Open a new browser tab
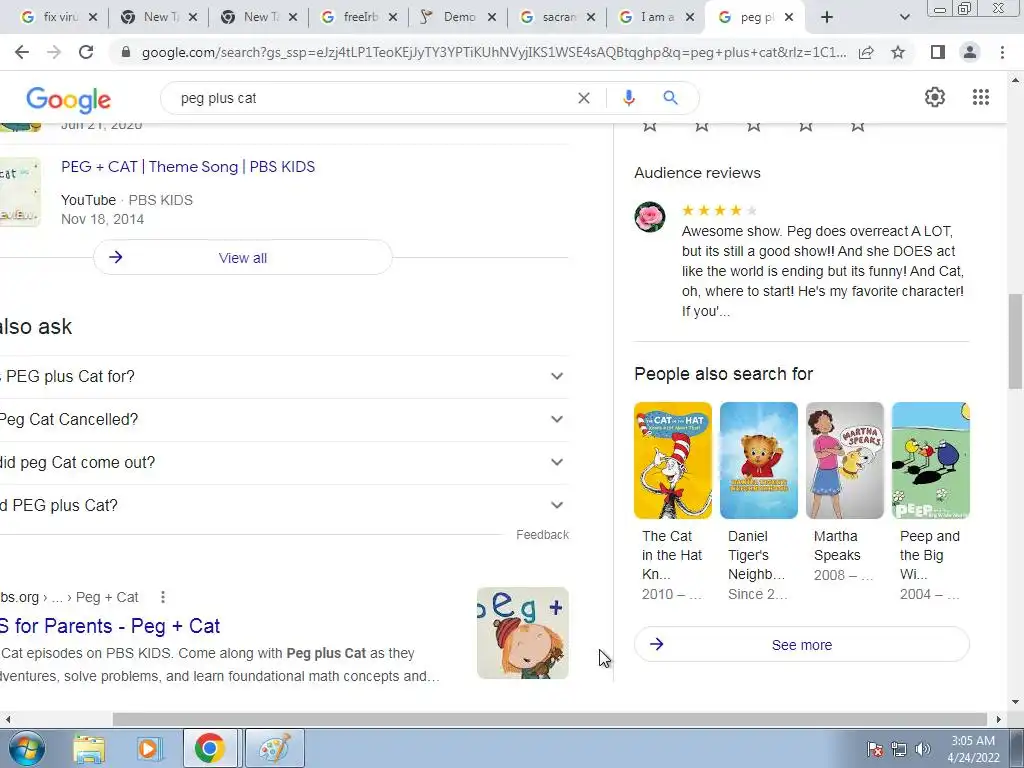Screen dimensions: 1024x768 click(827, 18)
